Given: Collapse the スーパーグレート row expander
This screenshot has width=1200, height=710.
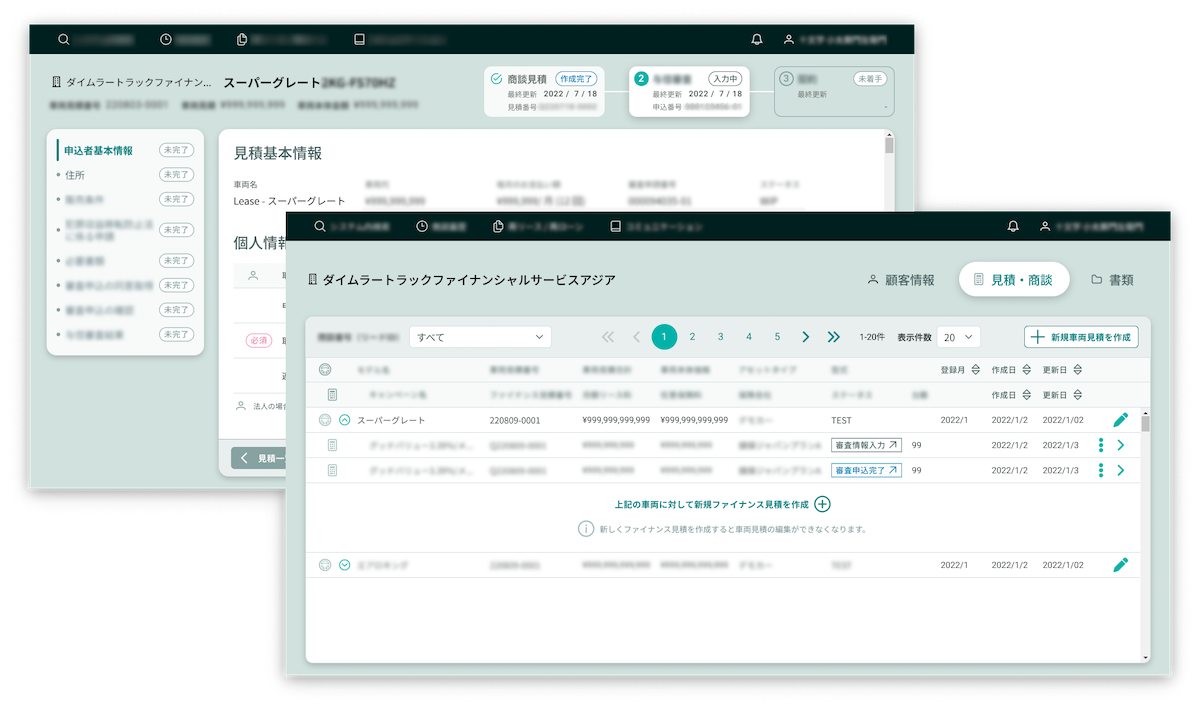Looking at the screenshot, I should tap(345, 420).
